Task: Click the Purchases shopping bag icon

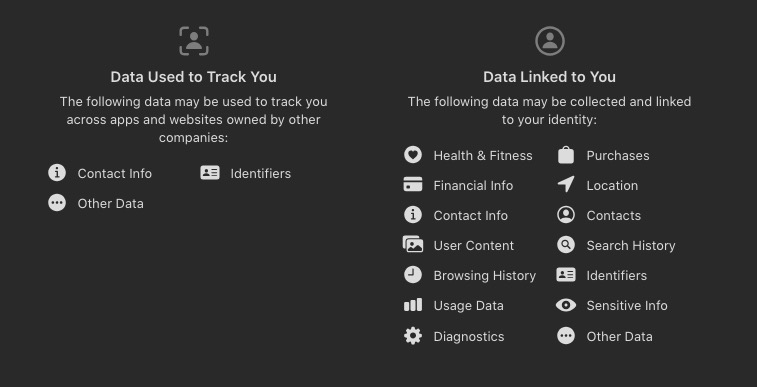Action: pos(566,155)
